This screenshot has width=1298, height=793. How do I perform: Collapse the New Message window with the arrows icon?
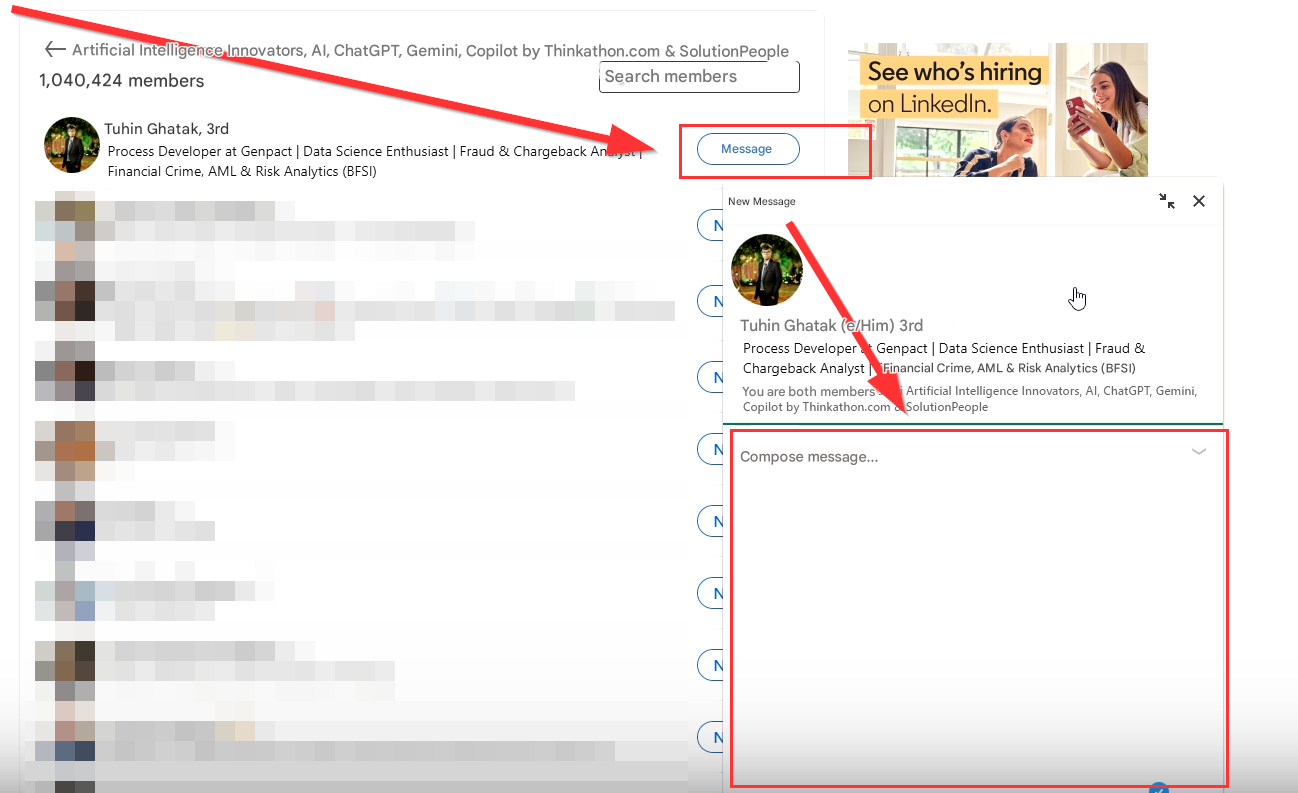click(1167, 201)
